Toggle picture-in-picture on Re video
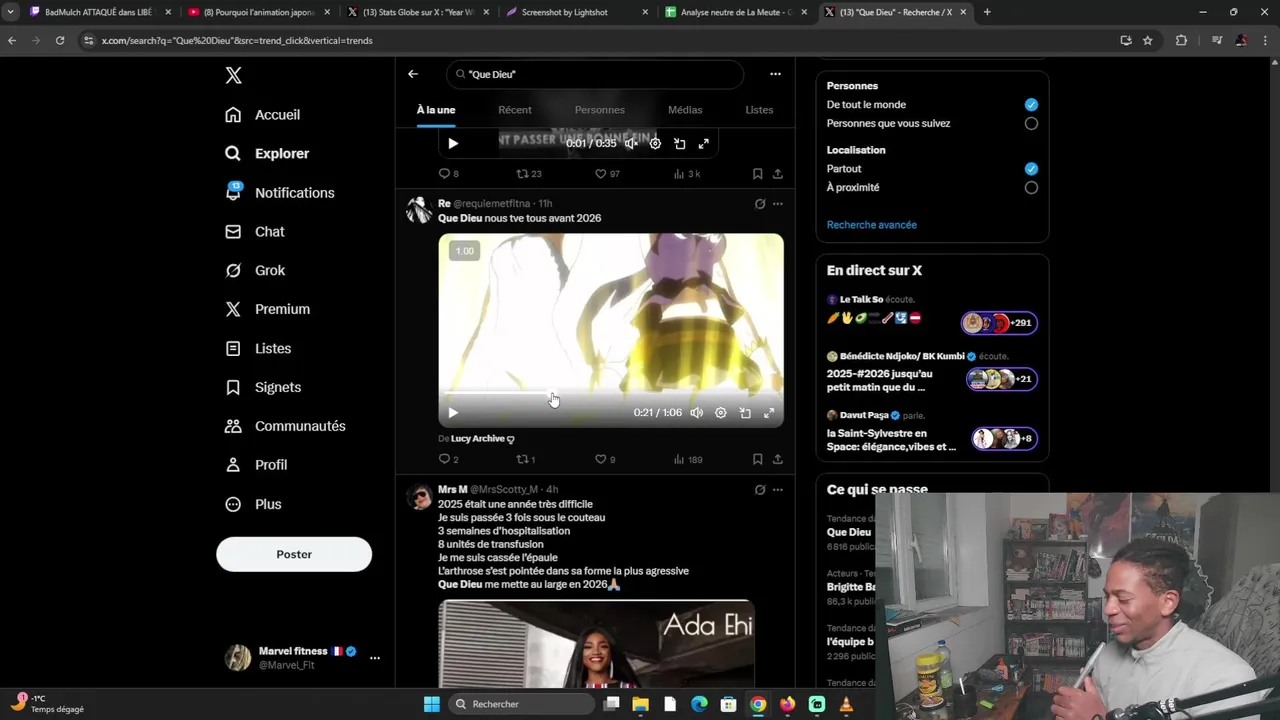Viewport: 1280px width, 720px height. (745, 413)
